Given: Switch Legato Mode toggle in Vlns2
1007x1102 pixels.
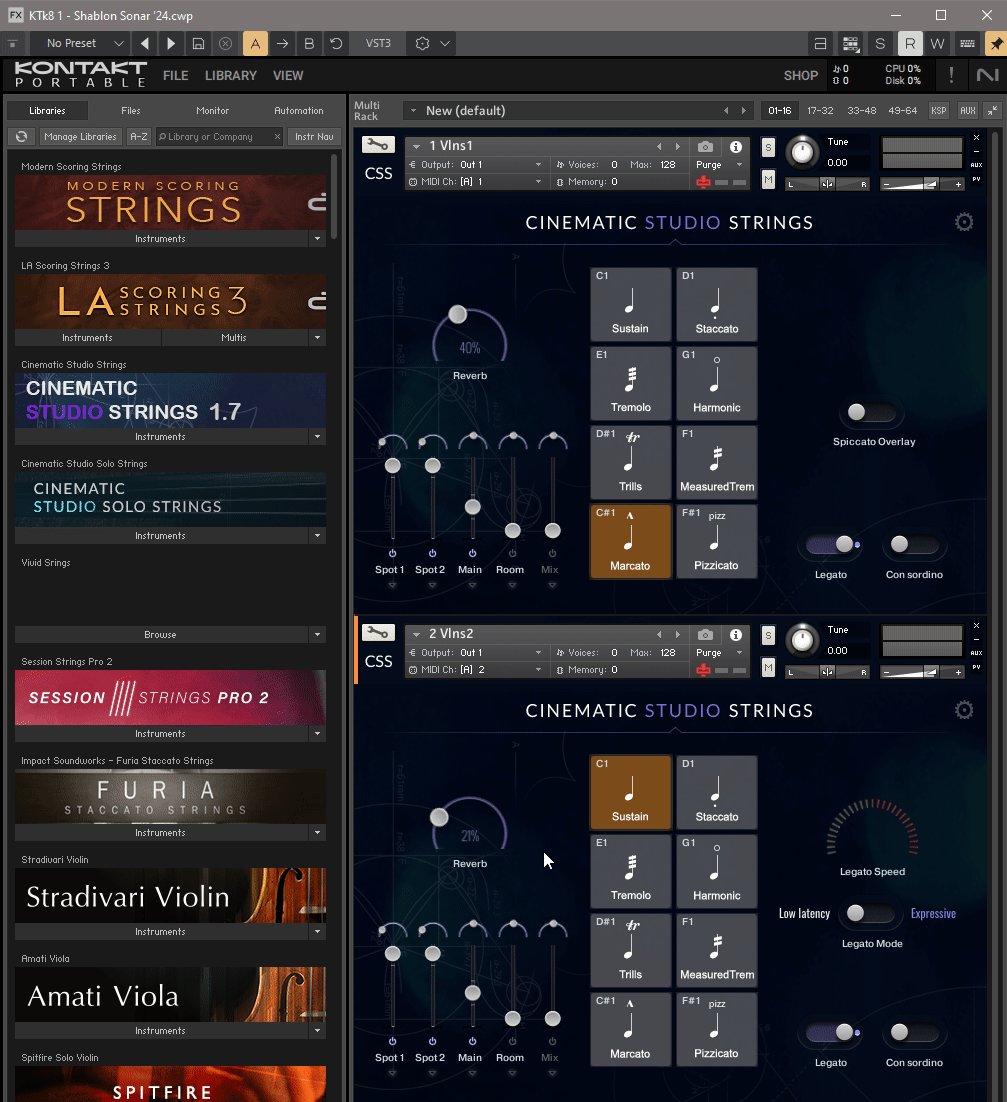Looking at the screenshot, I should (x=869, y=913).
